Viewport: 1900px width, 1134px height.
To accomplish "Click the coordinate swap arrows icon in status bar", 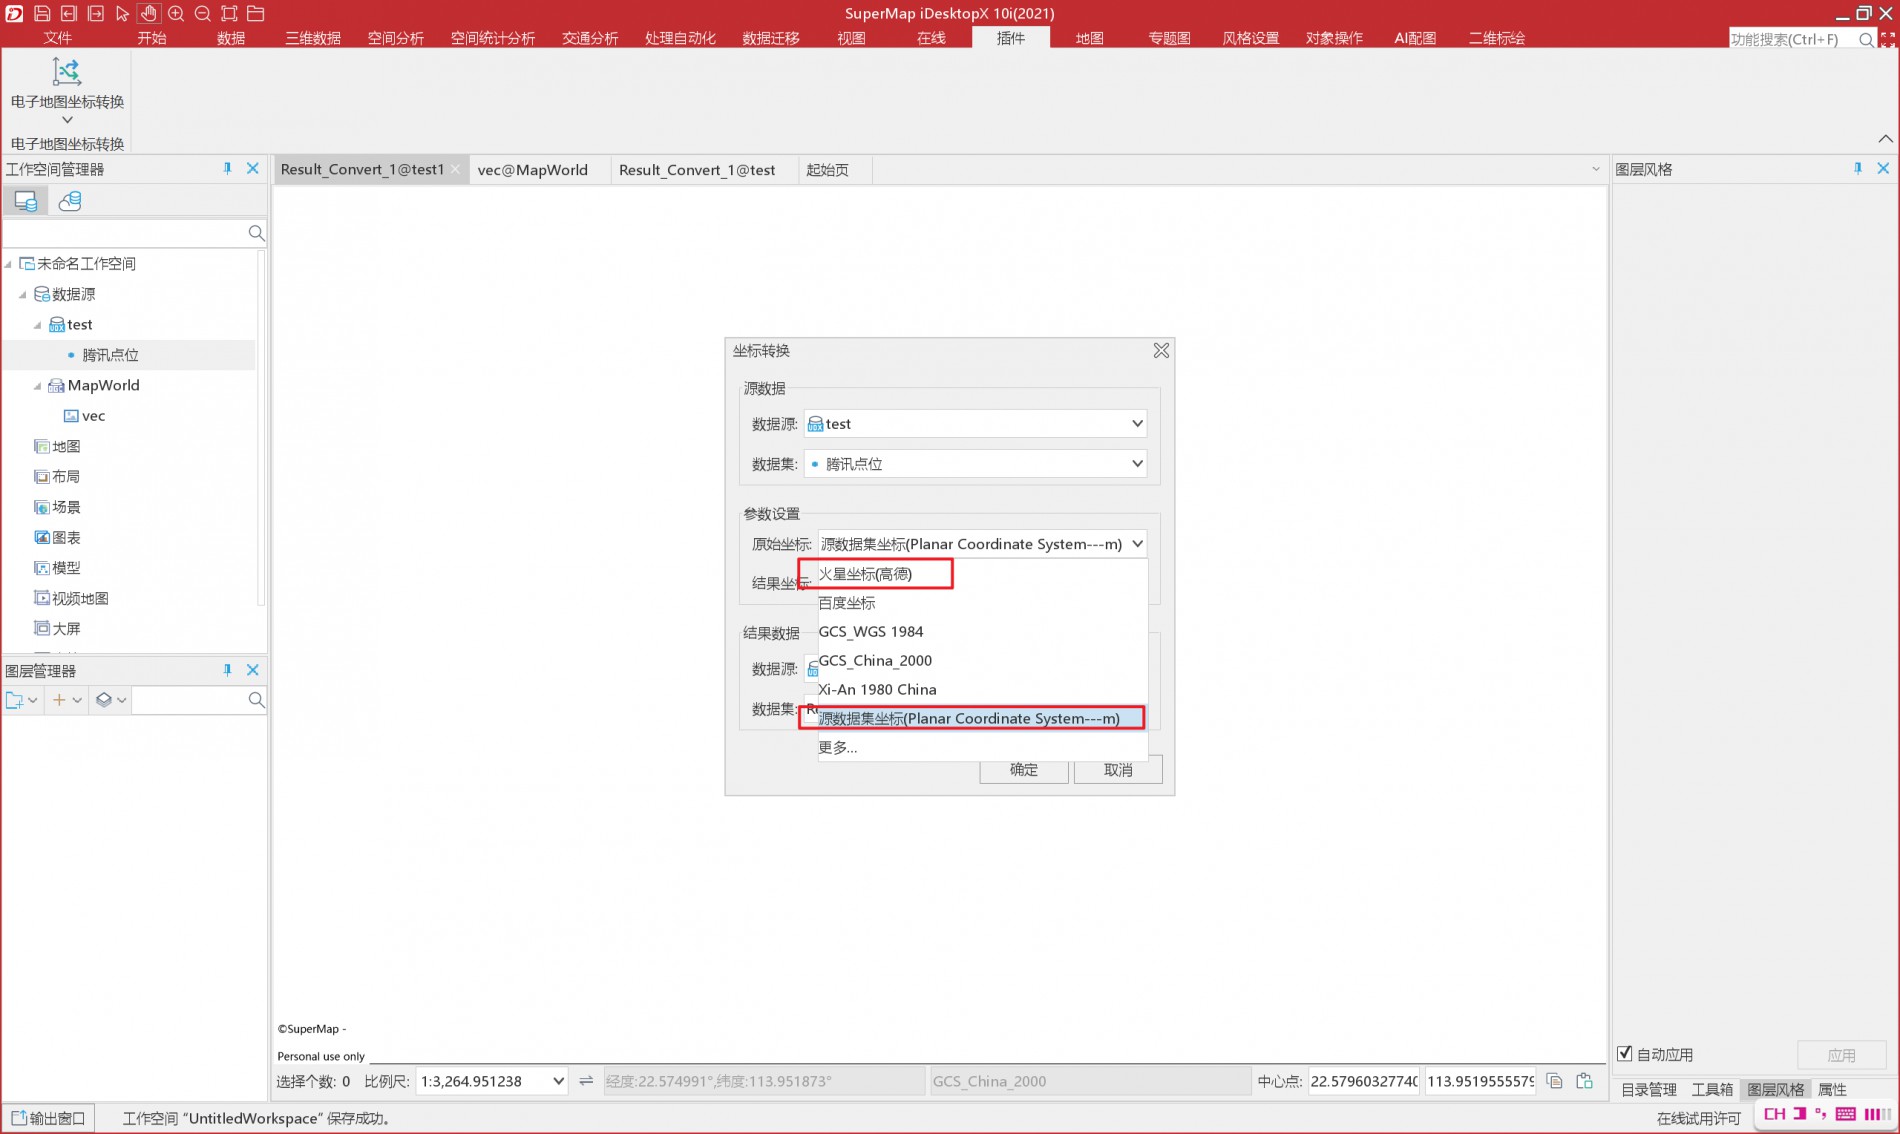I will [x=586, y=1081].
